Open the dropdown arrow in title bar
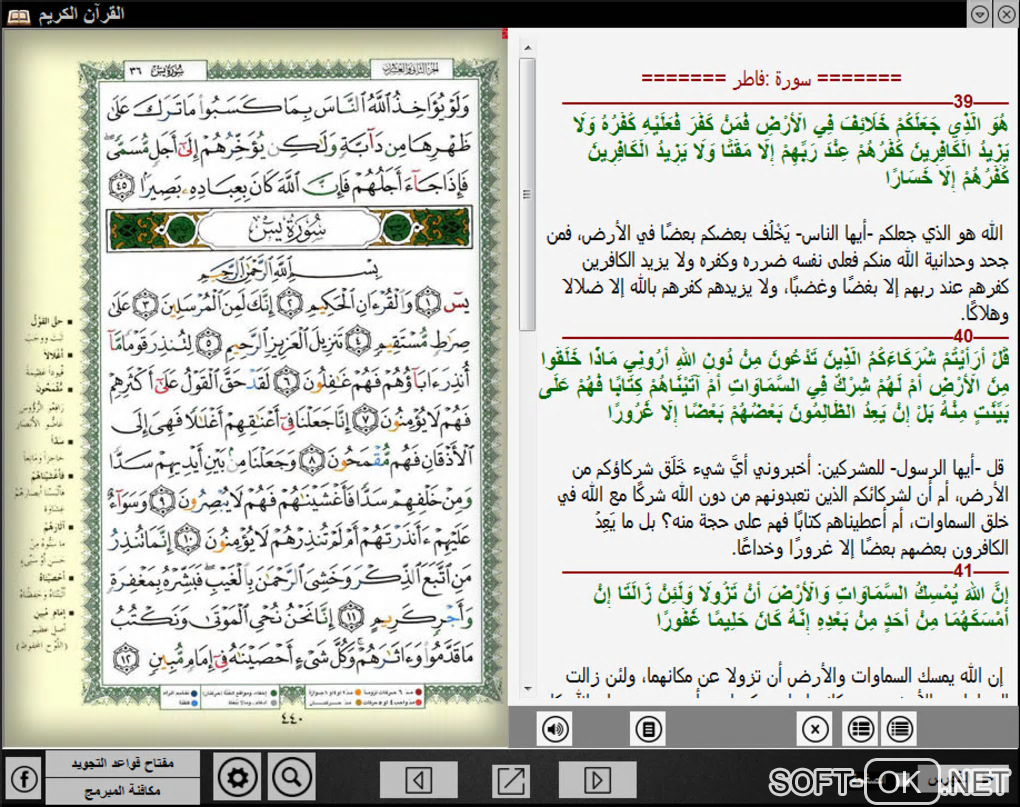1020x807 pixels. 980,14
